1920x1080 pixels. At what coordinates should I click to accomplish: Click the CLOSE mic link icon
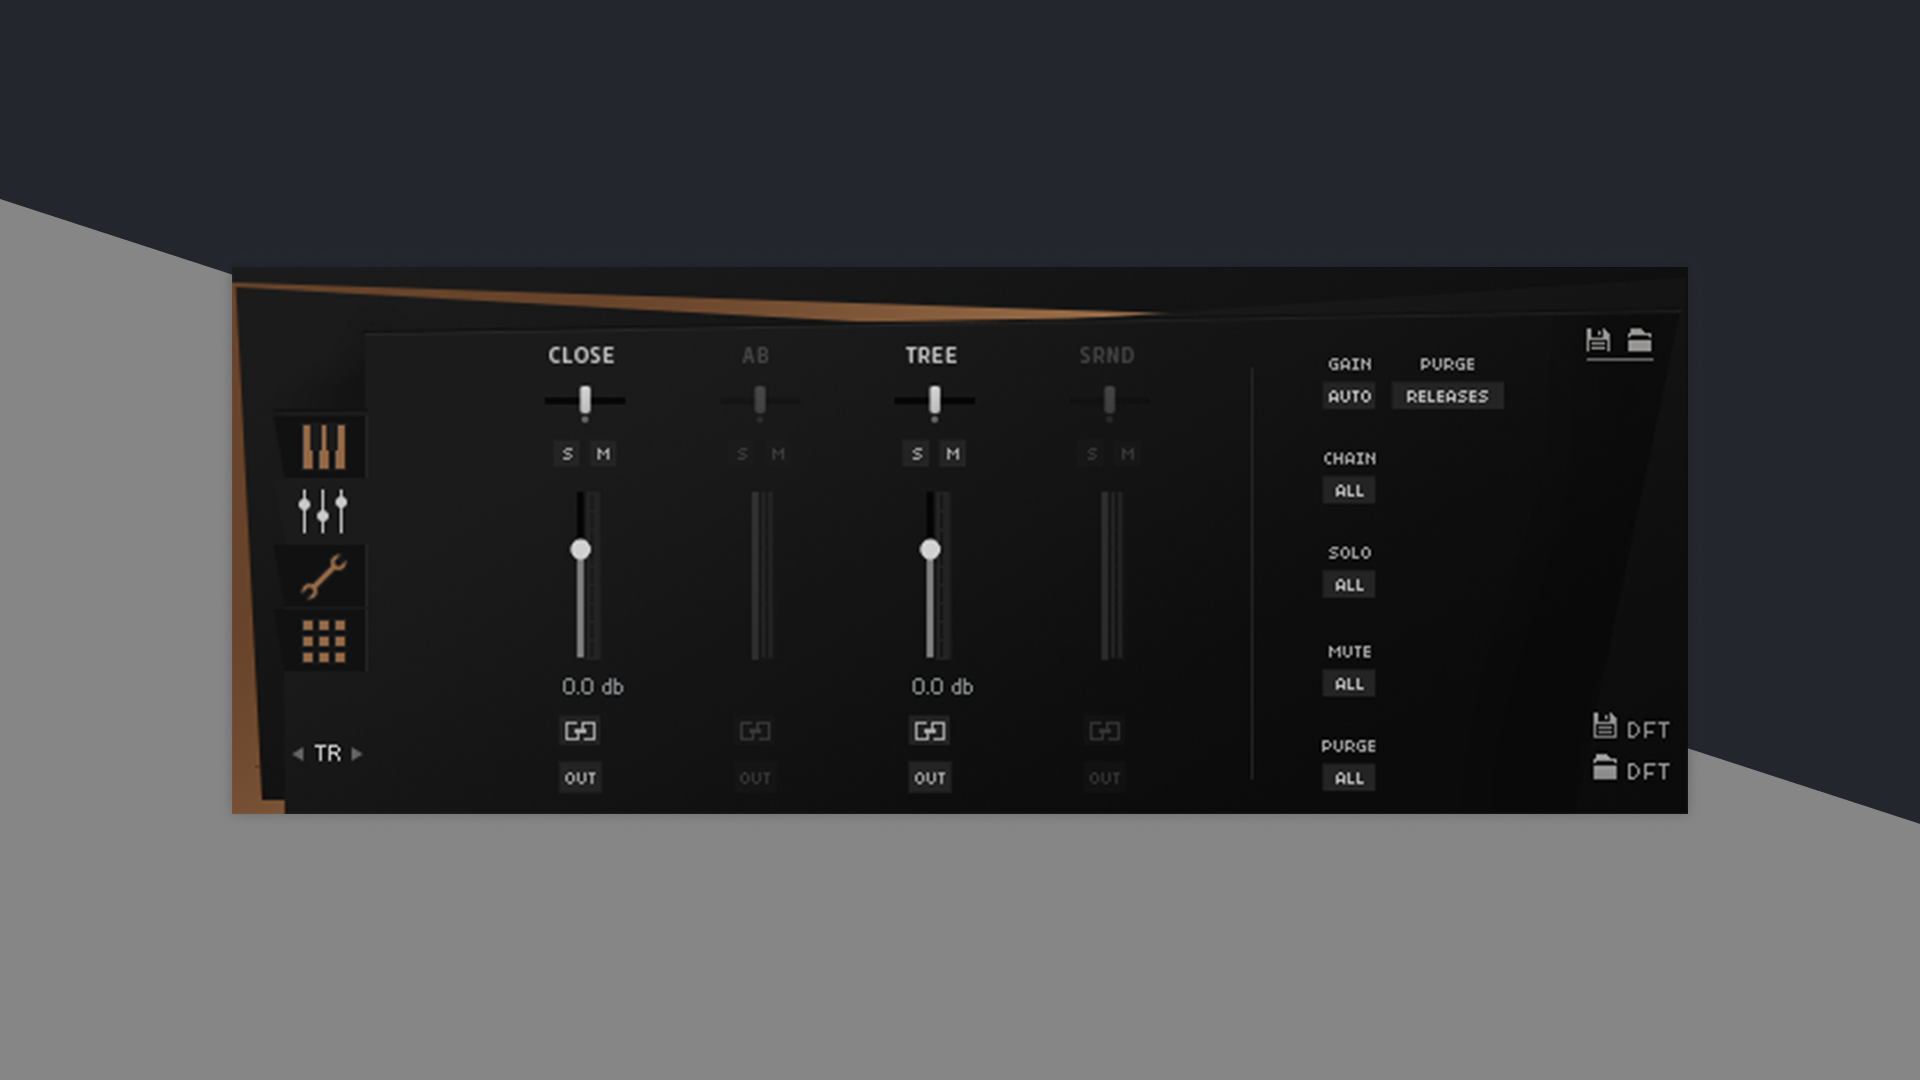point(580,731)
